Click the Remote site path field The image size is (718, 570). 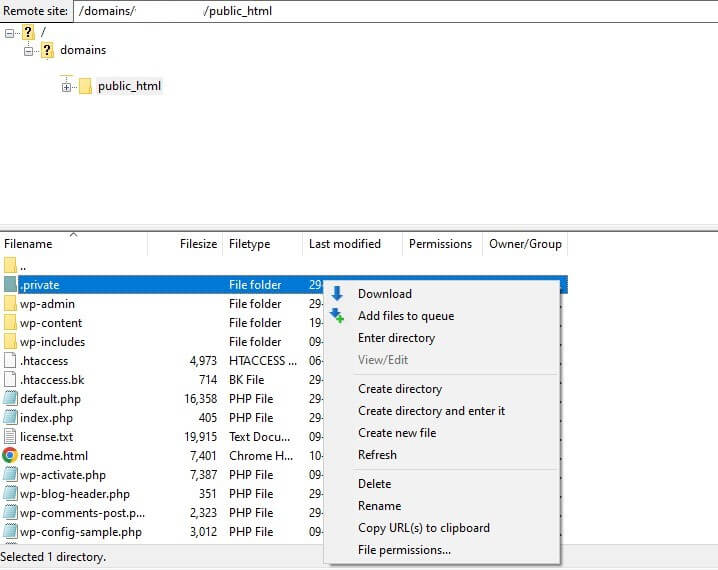[396, 11]
